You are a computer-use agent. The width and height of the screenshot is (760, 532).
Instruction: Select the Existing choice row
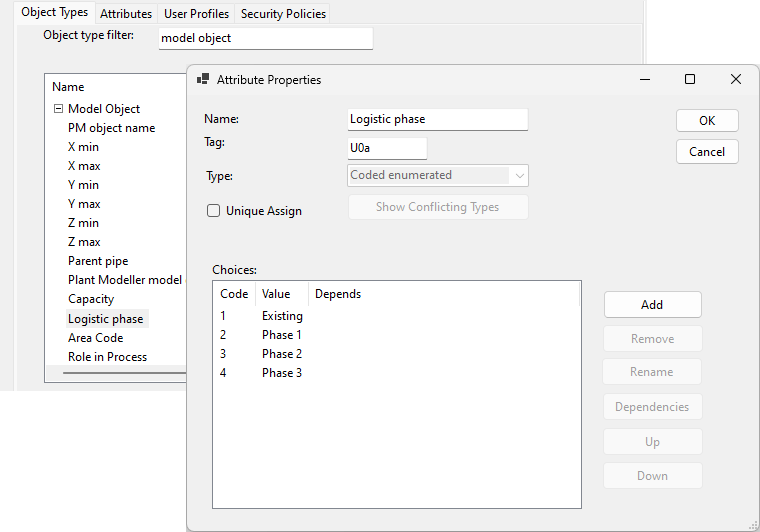point(282,316)
